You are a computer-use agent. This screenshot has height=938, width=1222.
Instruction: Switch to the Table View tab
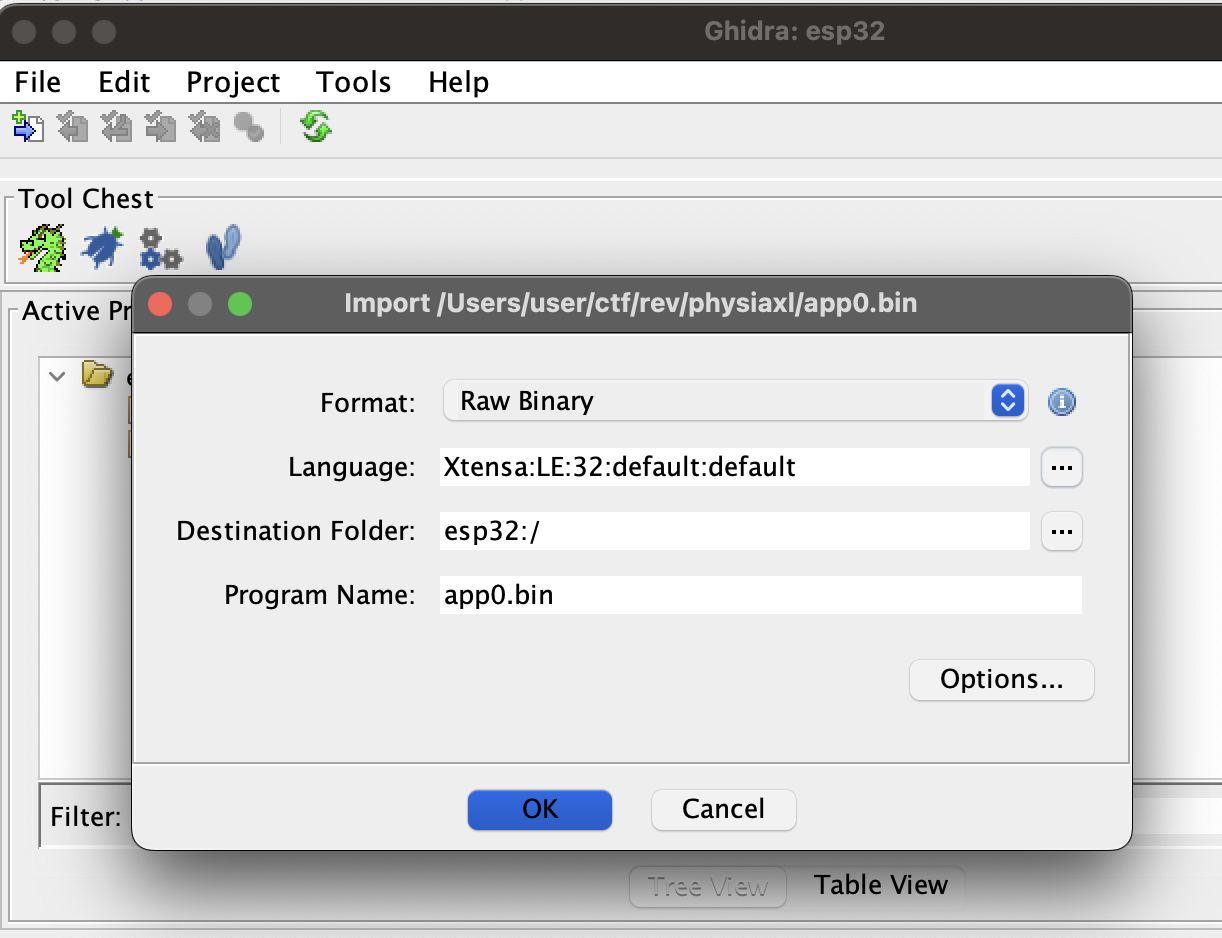coord(881,885)
